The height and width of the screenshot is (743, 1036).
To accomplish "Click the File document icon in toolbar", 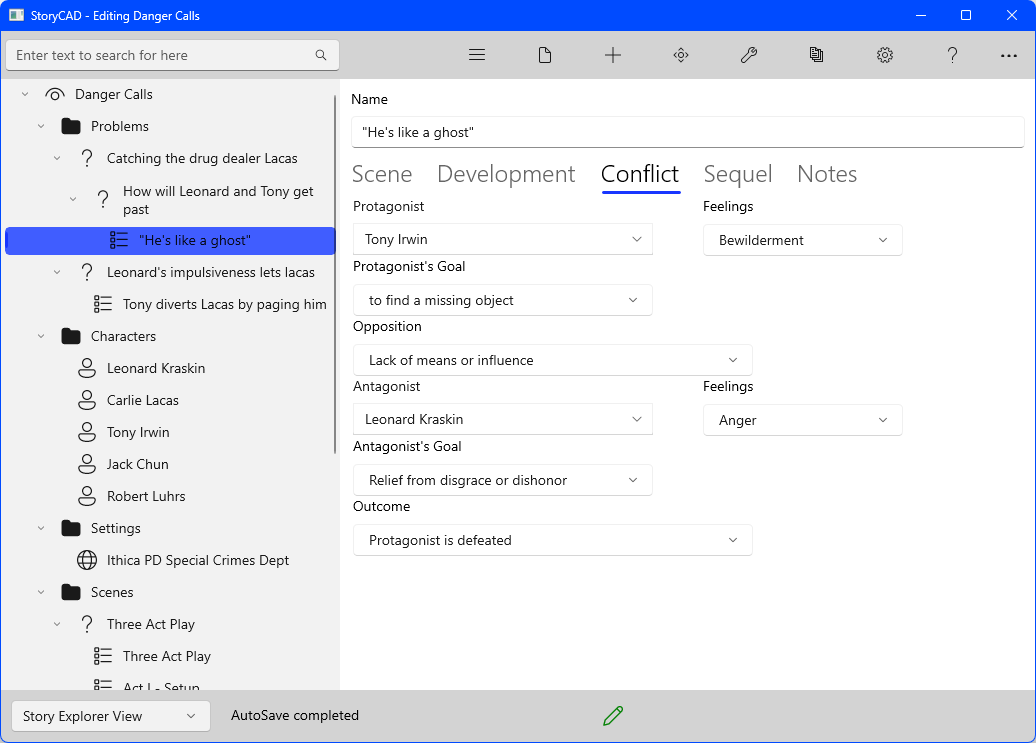I will coord(545,55).
